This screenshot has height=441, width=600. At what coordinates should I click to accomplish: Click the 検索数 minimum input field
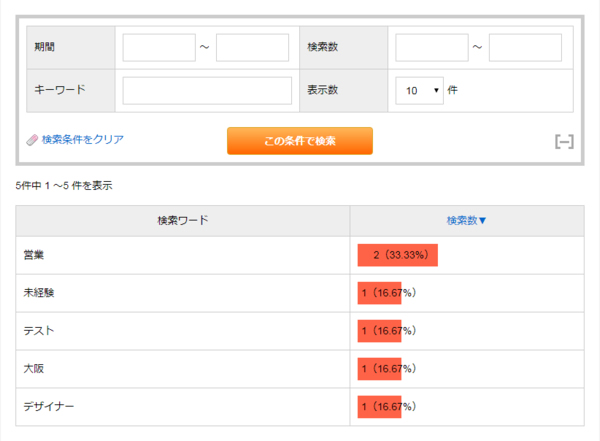(432, 47)
